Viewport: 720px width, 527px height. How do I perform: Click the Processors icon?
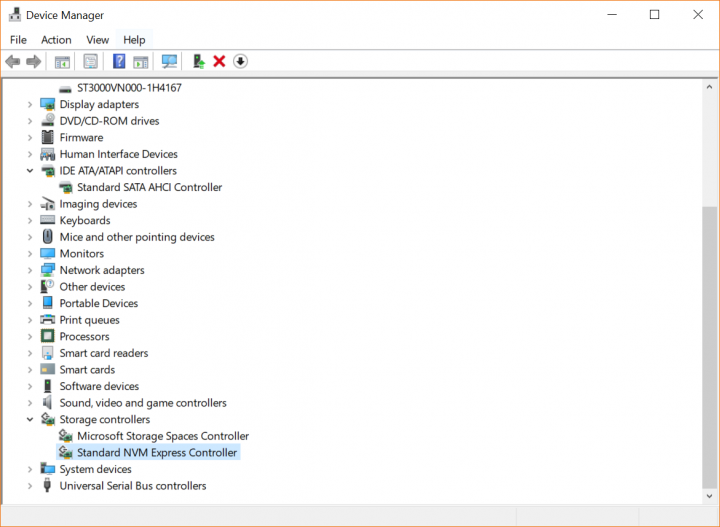point(47,336)
